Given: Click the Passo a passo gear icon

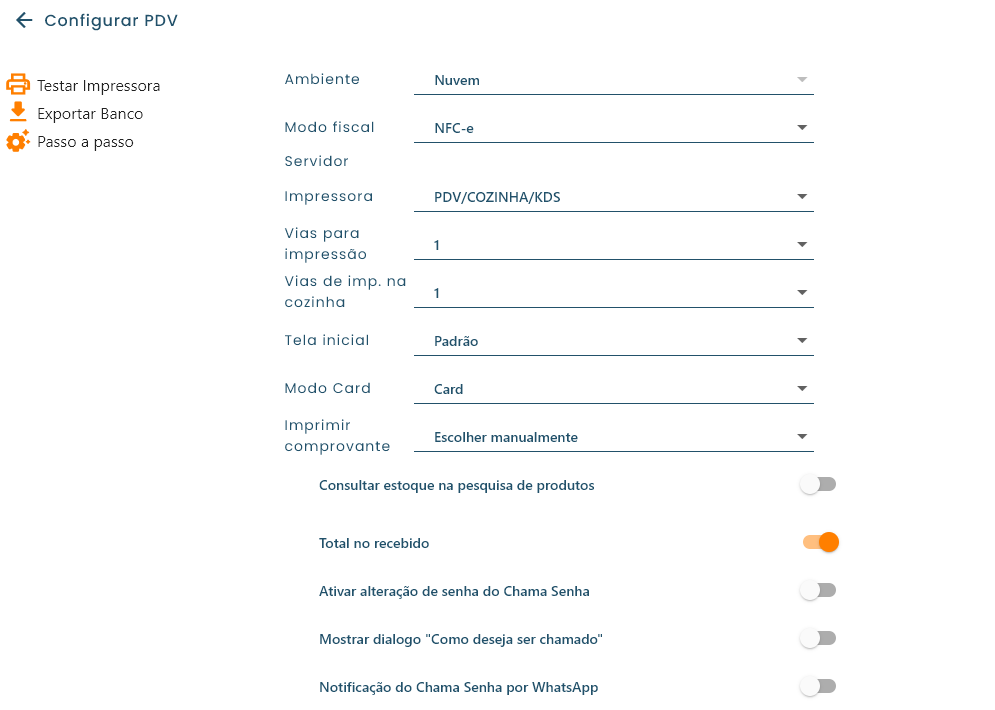Looking at the screenshot, I should tap(18, 142).
